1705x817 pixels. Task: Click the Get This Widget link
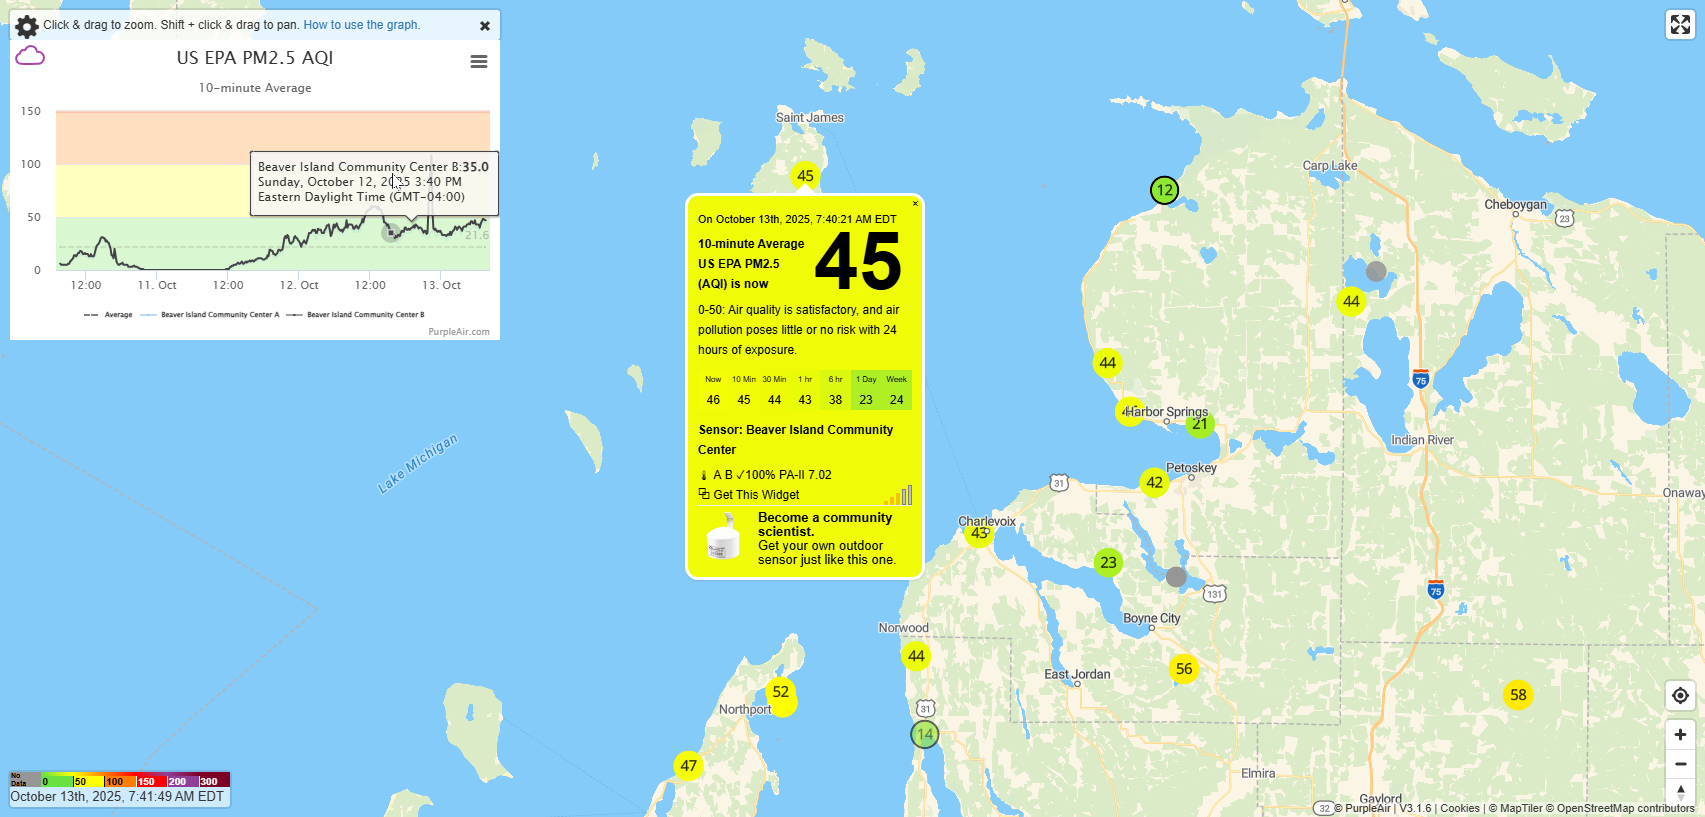click(x=756, y=495)
